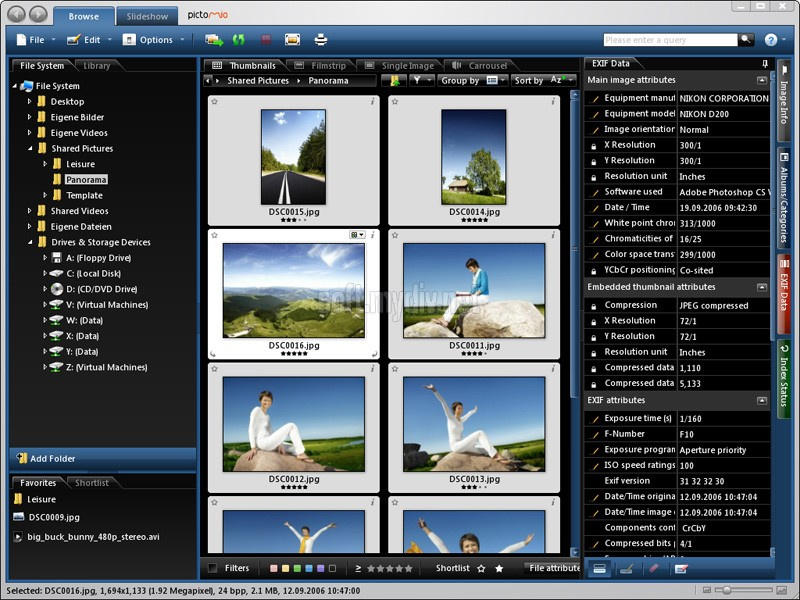This screenshot has height=600, width=800.
Task: Switch to the Slideshow tab
Action: pos(147,16)
